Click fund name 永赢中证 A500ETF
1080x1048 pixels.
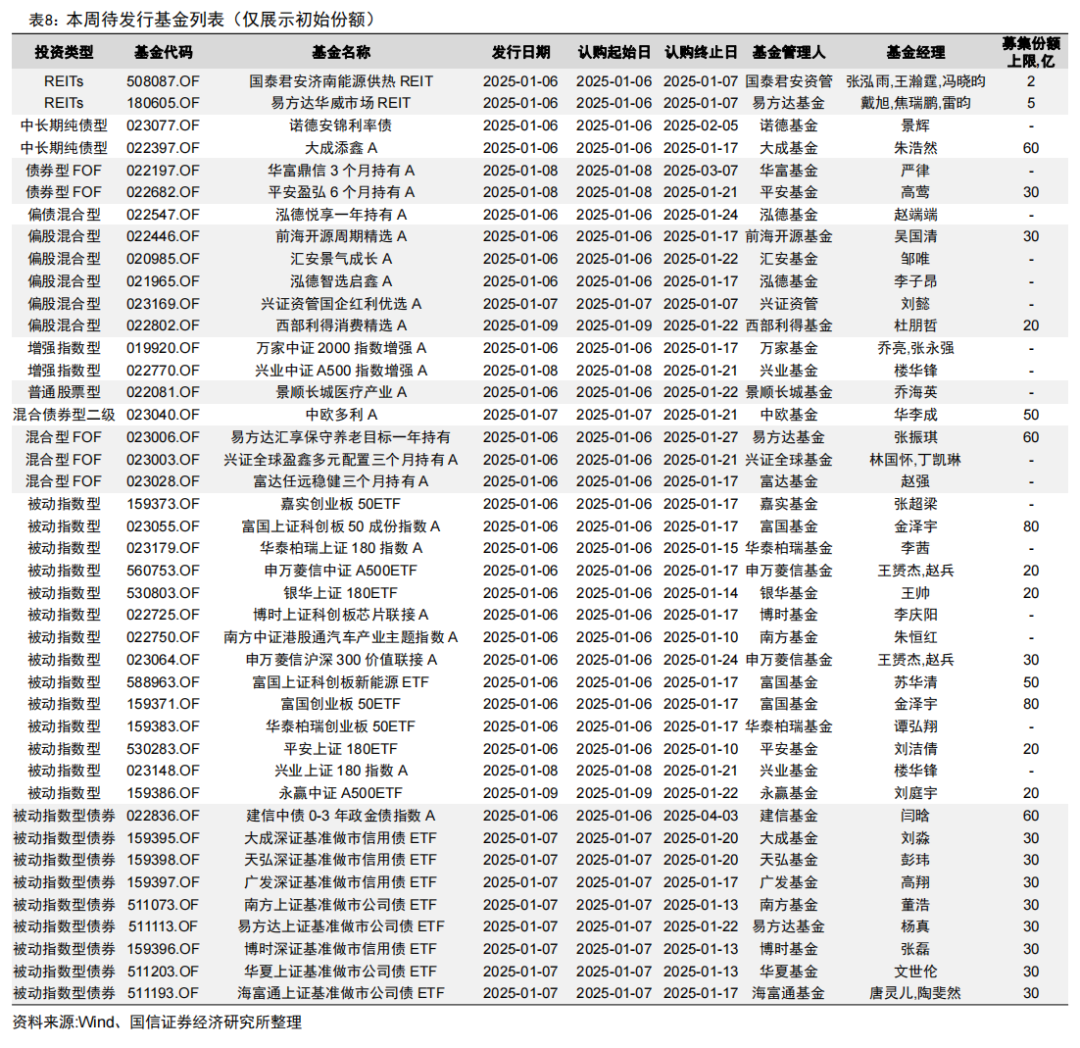coord(341,793)
